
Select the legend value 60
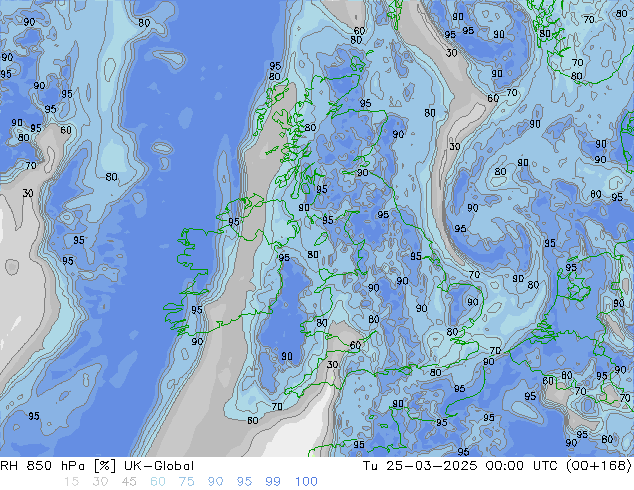[x=158, y=482]
